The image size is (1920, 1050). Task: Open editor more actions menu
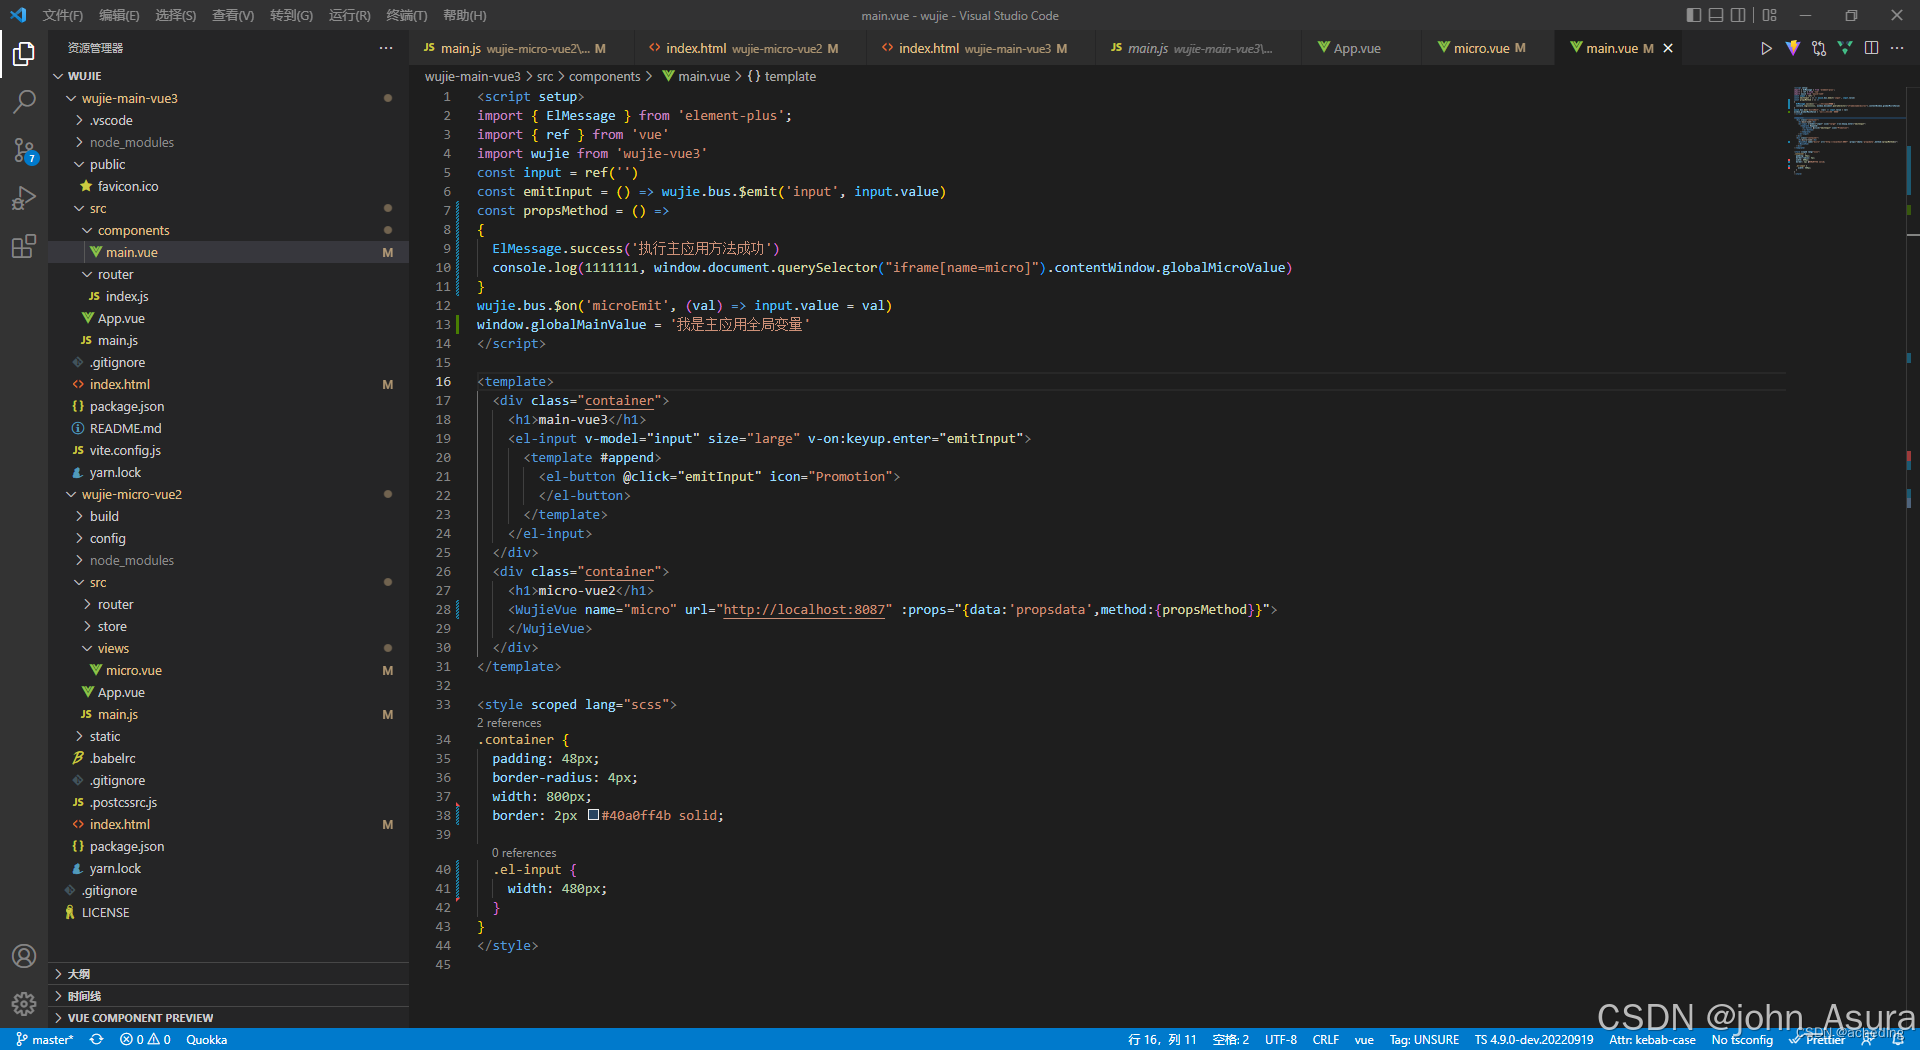[1897, 48]
